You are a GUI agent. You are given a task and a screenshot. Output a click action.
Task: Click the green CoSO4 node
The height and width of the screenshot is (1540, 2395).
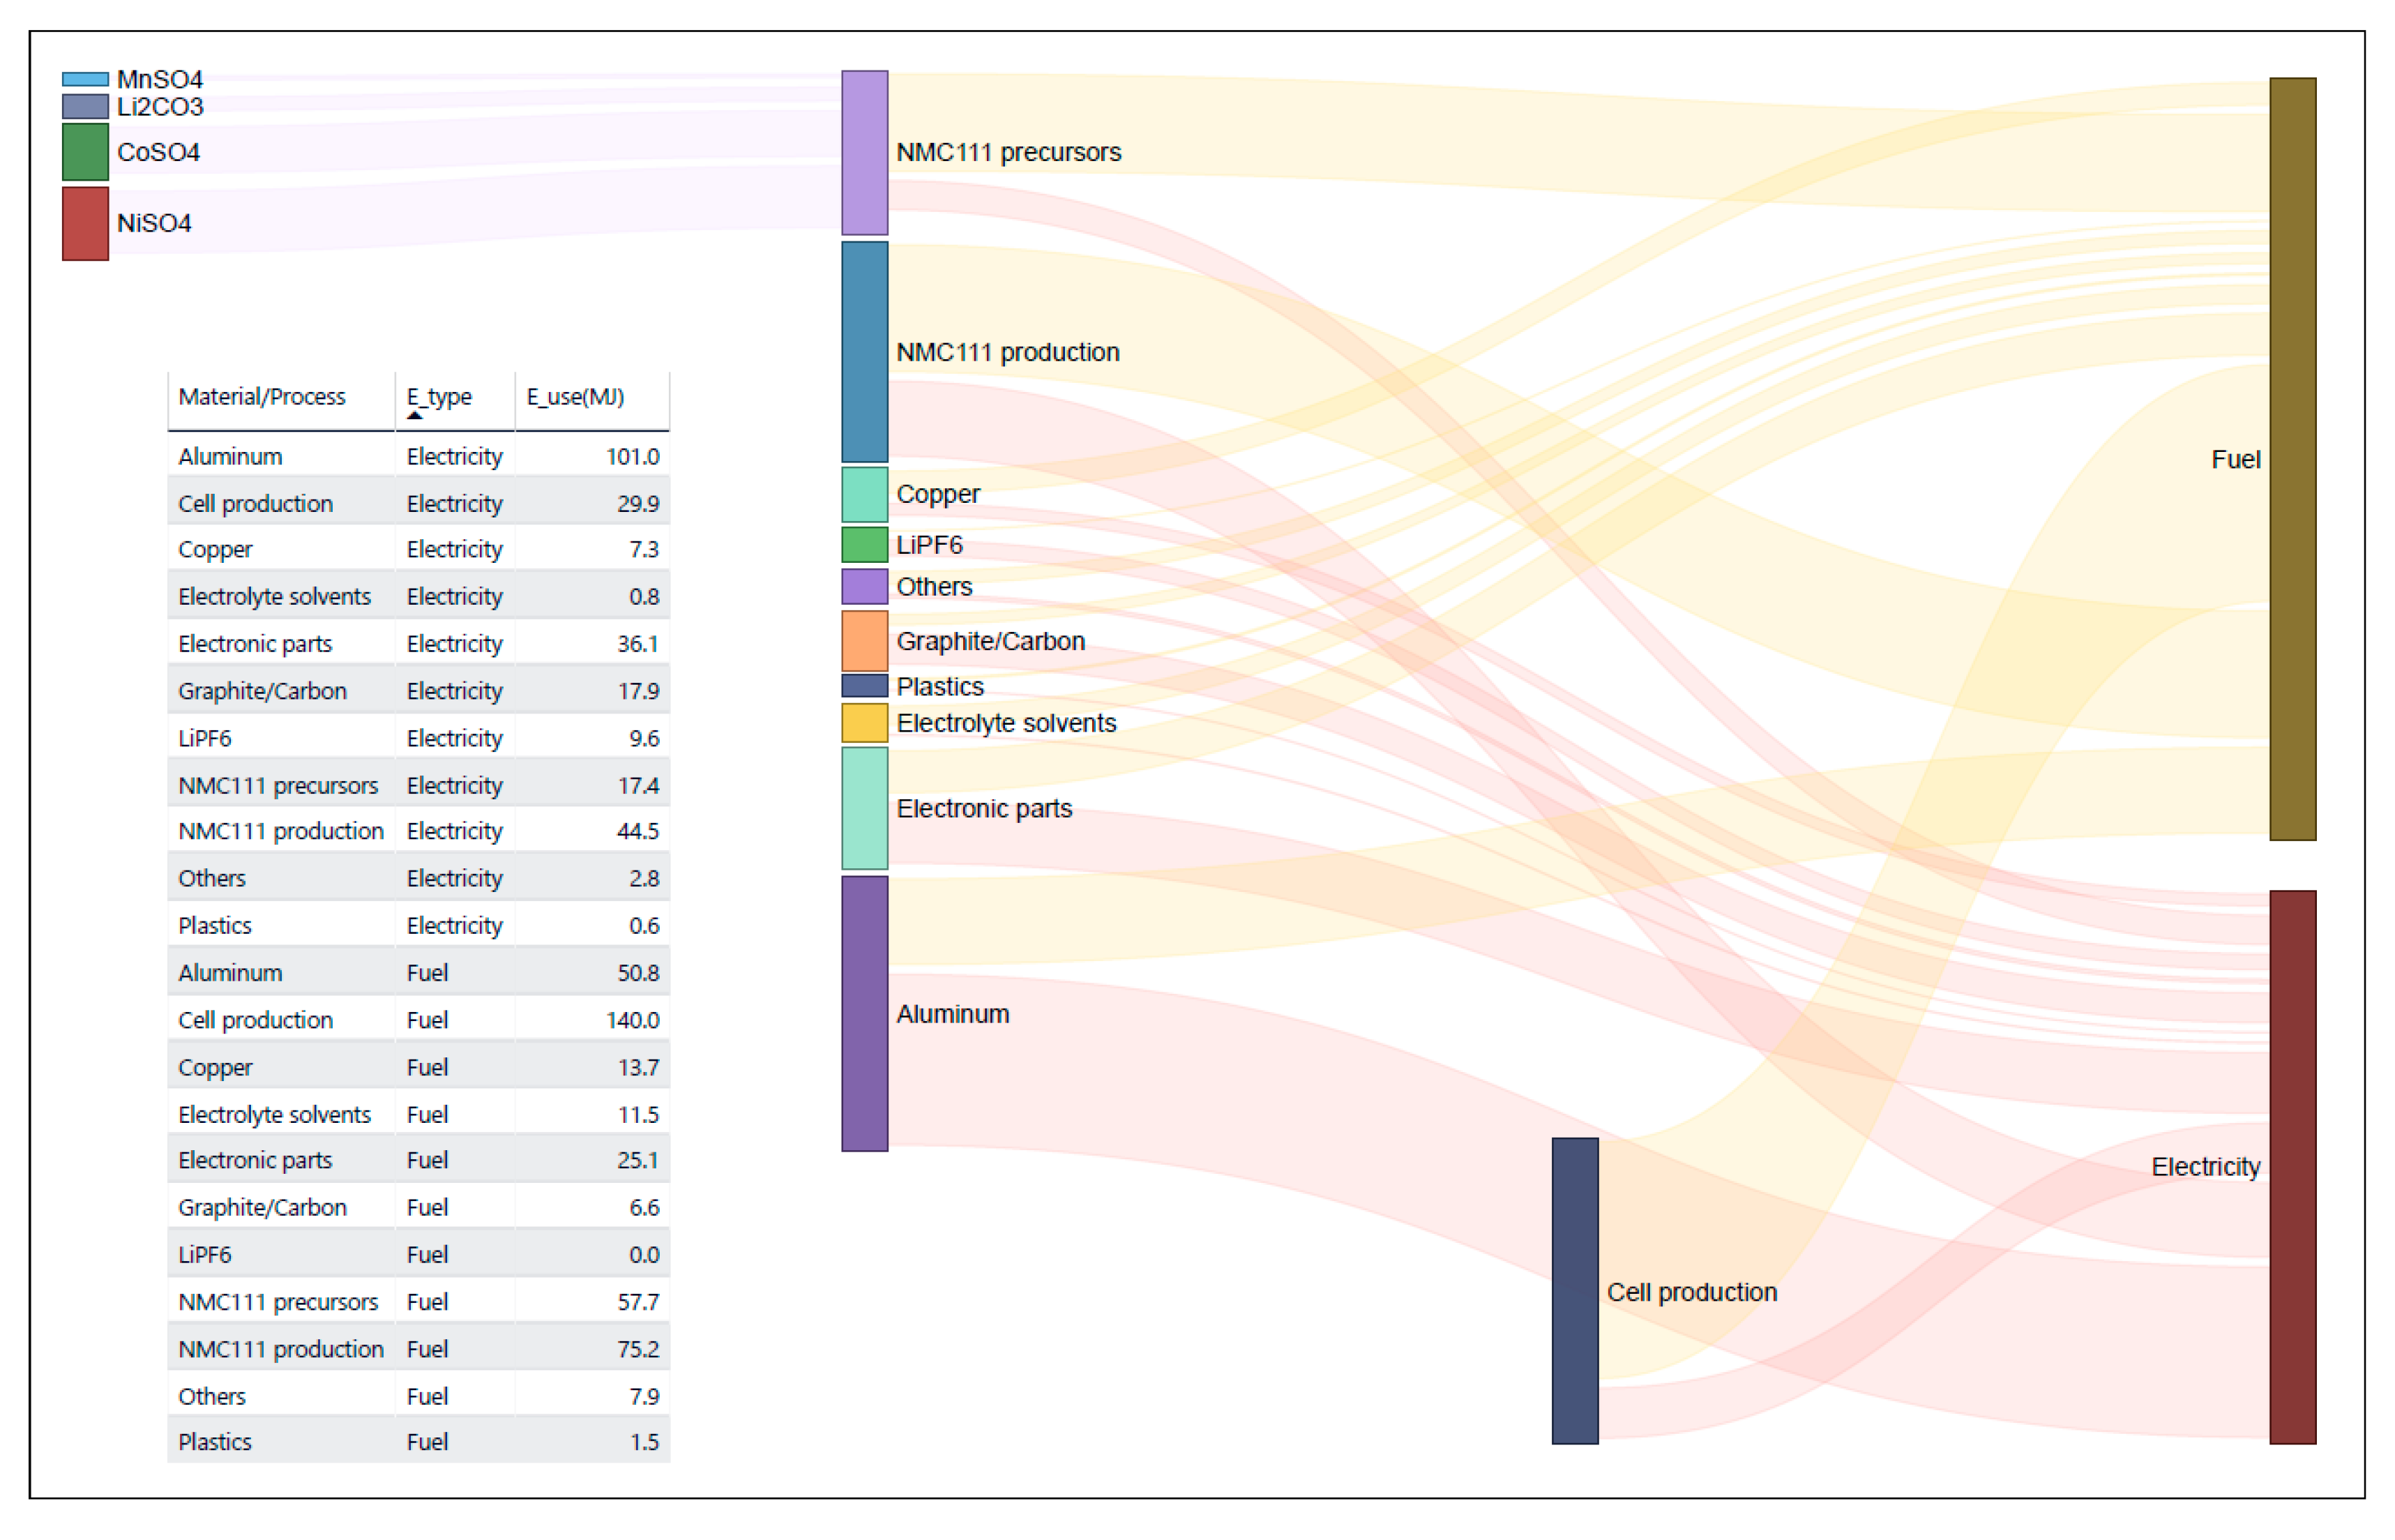[x=85, y=152]
